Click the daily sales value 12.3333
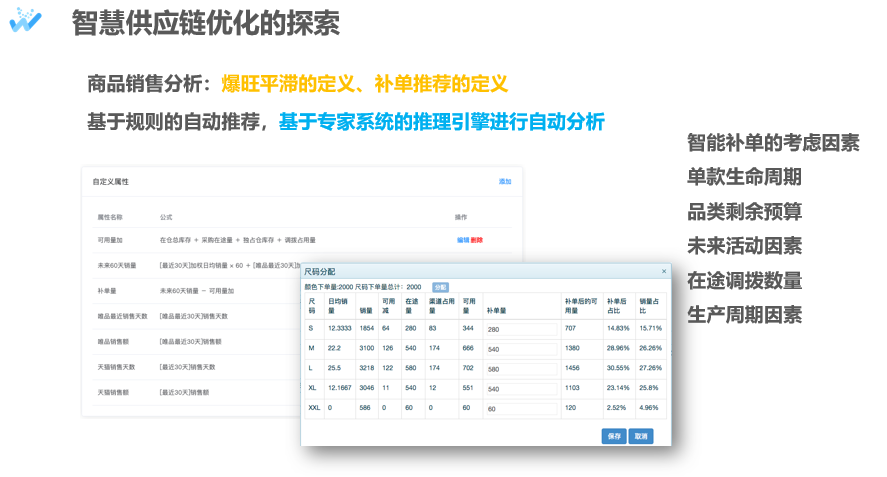The width and height of the screenshot is (887, 477). (x=339, y=328)
